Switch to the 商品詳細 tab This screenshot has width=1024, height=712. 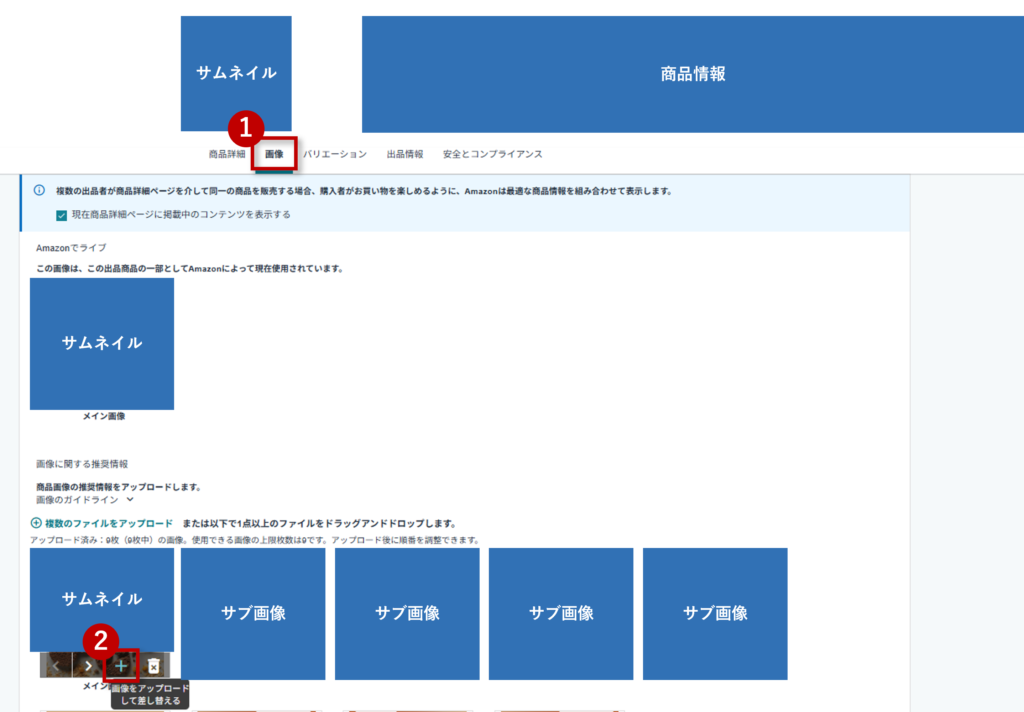point(228,153)
